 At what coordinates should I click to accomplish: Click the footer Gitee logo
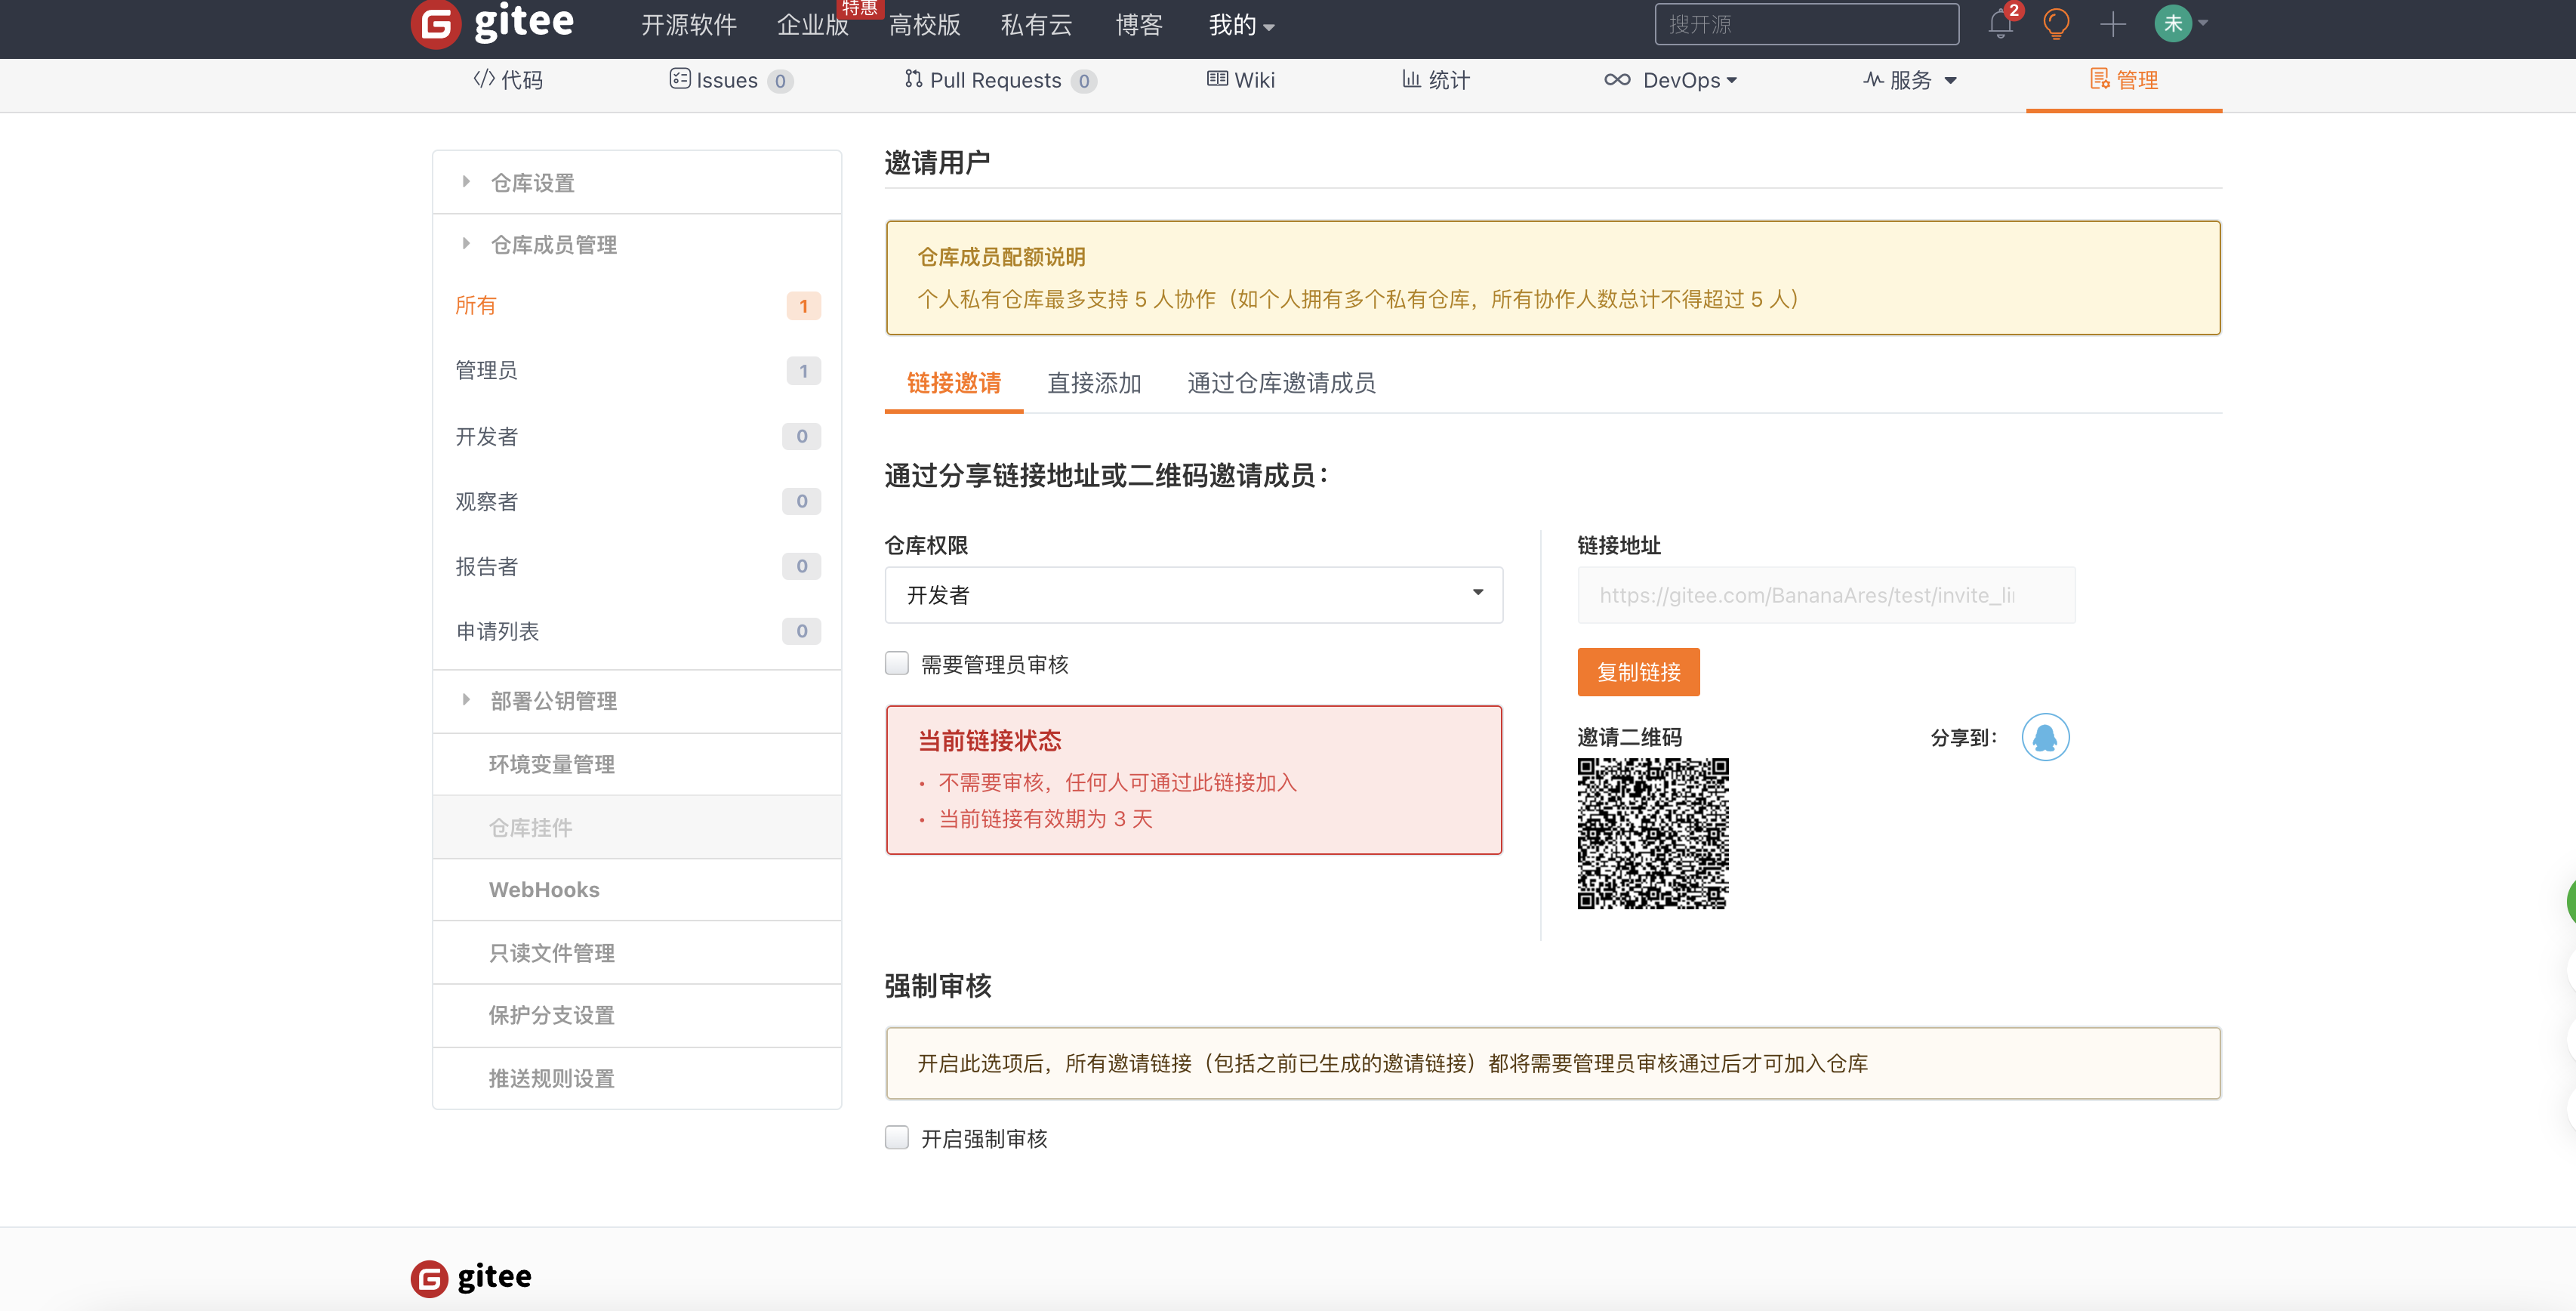(471, 1277)
